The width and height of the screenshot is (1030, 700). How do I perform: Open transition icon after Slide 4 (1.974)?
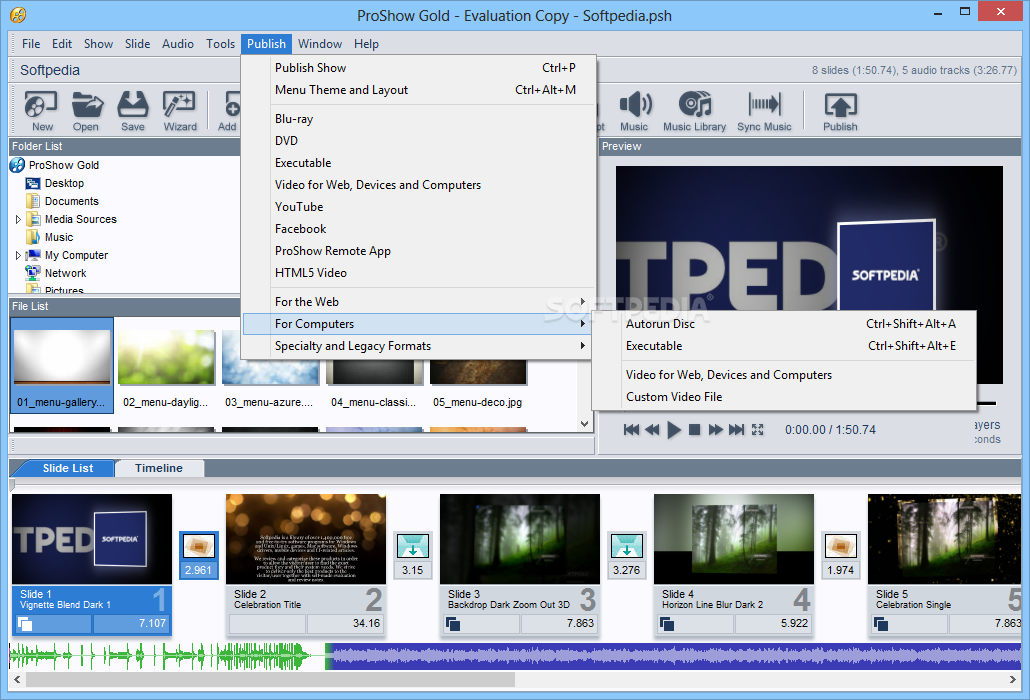pyautogui.click(x=841, y=546)
